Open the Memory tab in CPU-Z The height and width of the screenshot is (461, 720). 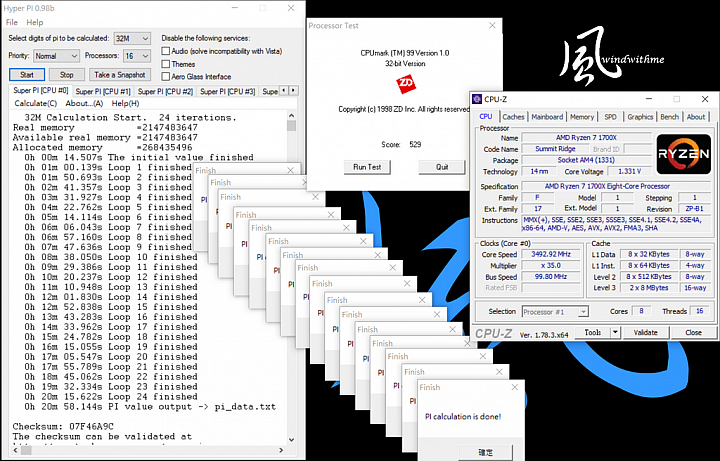click(582, 117)
